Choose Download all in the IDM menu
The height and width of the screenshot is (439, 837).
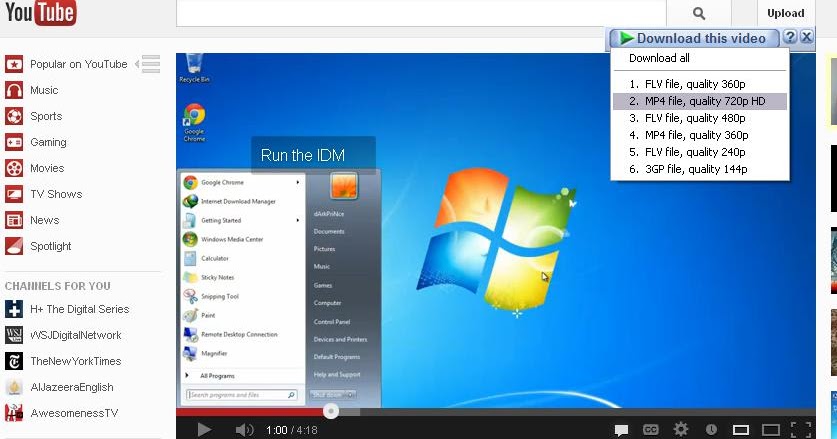click(x=659, y=58)
